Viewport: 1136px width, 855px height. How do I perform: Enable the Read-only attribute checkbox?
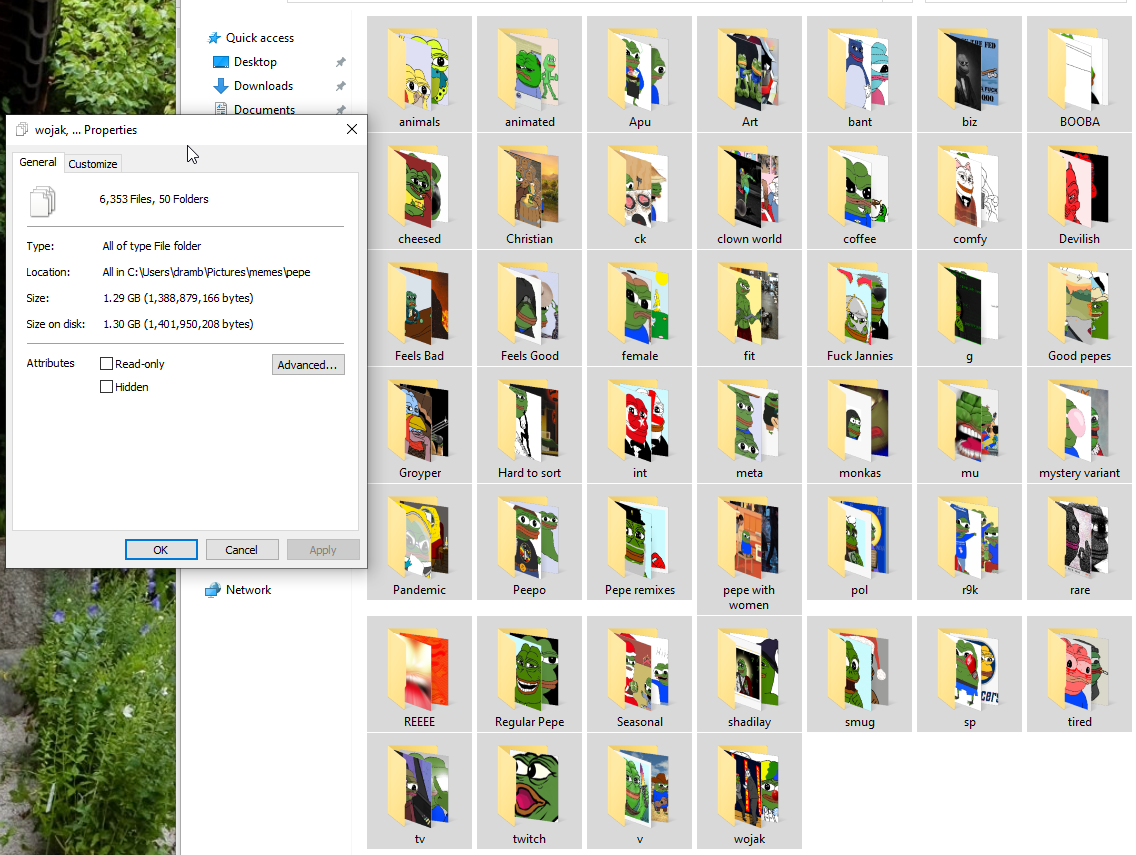[x=106, y=364]
